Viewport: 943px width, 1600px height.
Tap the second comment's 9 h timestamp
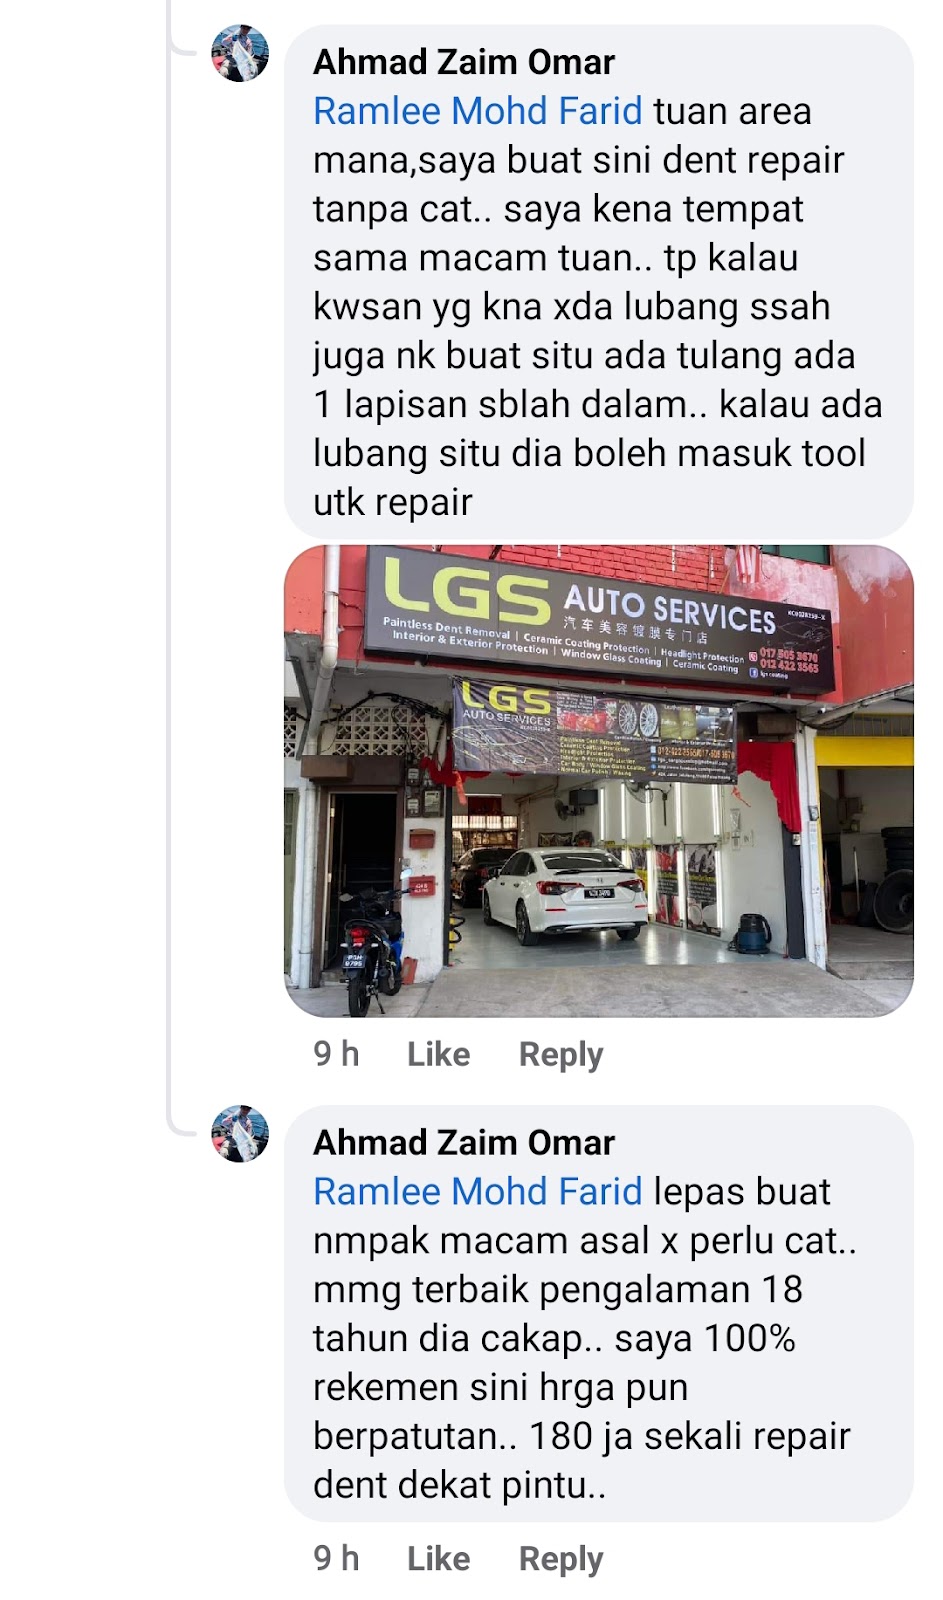pos(336,1558)
